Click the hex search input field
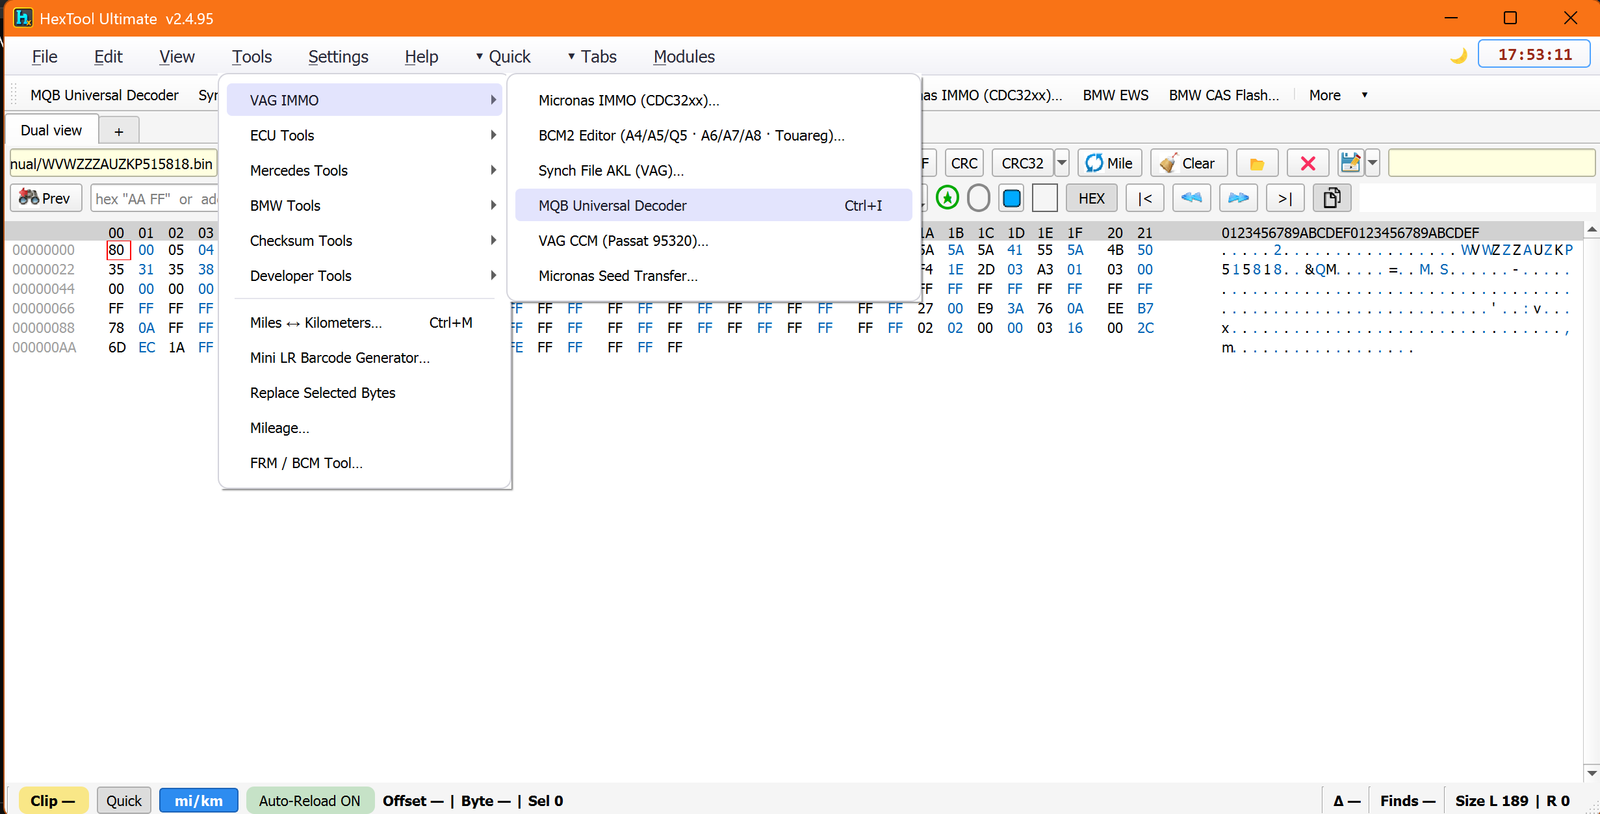The width and height of the screenshot is (1600, 814). click(x=154, y=198)
